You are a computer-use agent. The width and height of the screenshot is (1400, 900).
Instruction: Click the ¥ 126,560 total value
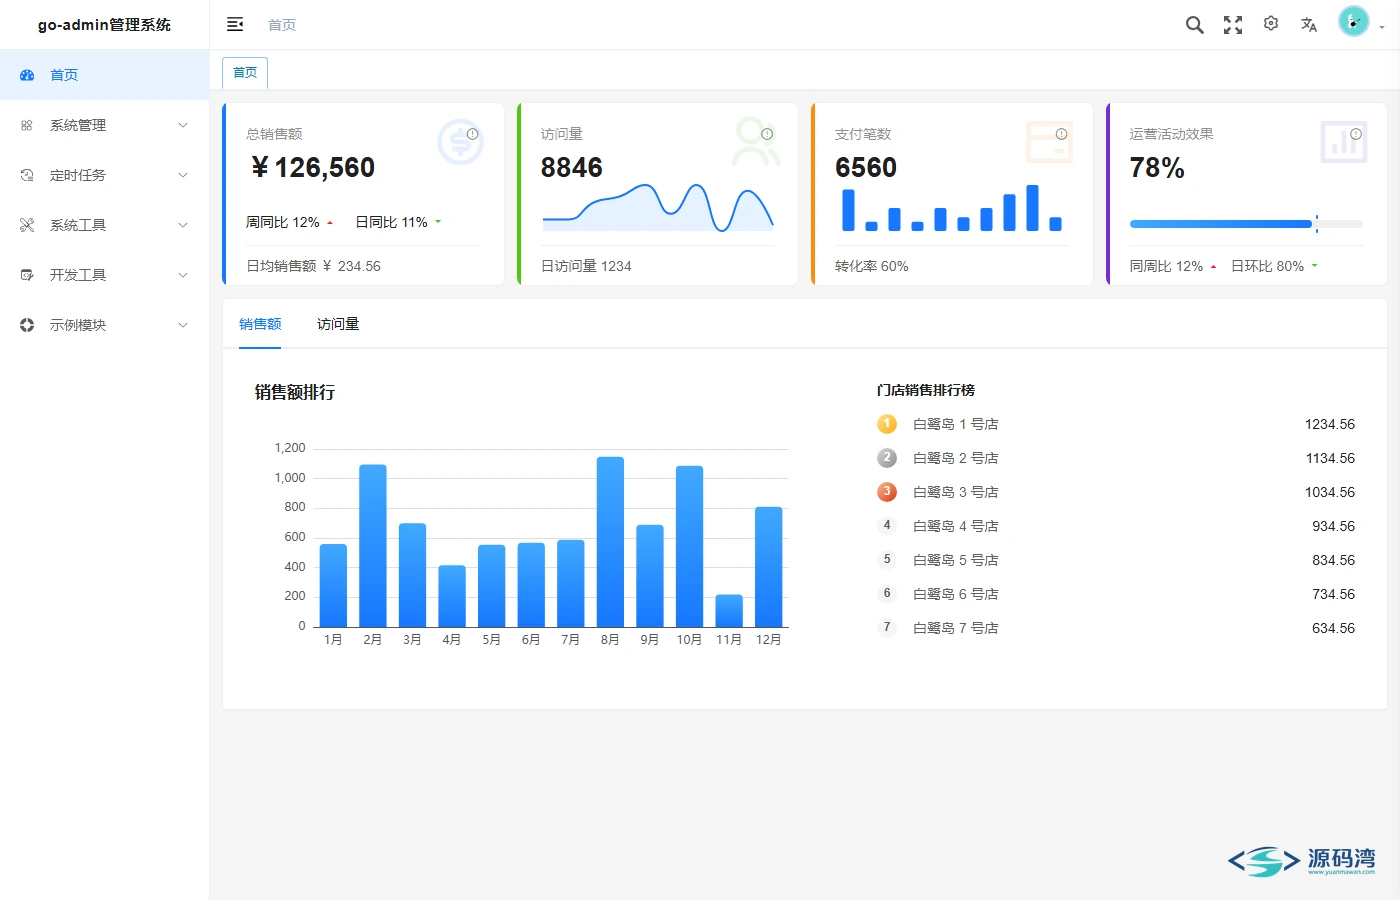[313, 167]
